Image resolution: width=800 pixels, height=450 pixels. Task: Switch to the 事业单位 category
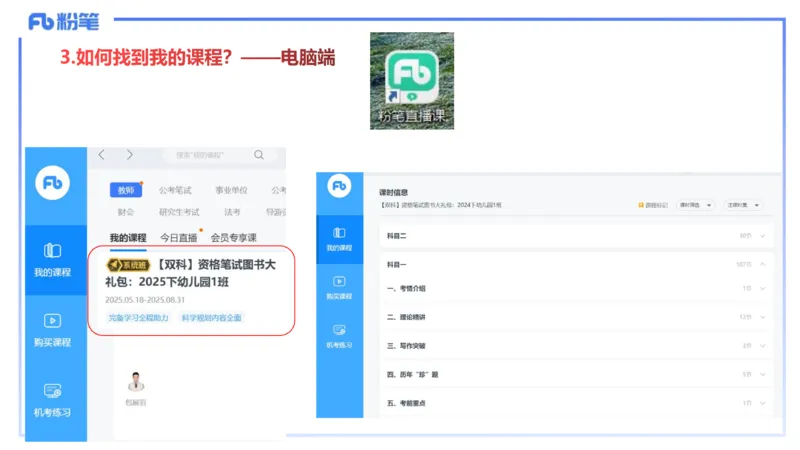(x=231, y=190)
